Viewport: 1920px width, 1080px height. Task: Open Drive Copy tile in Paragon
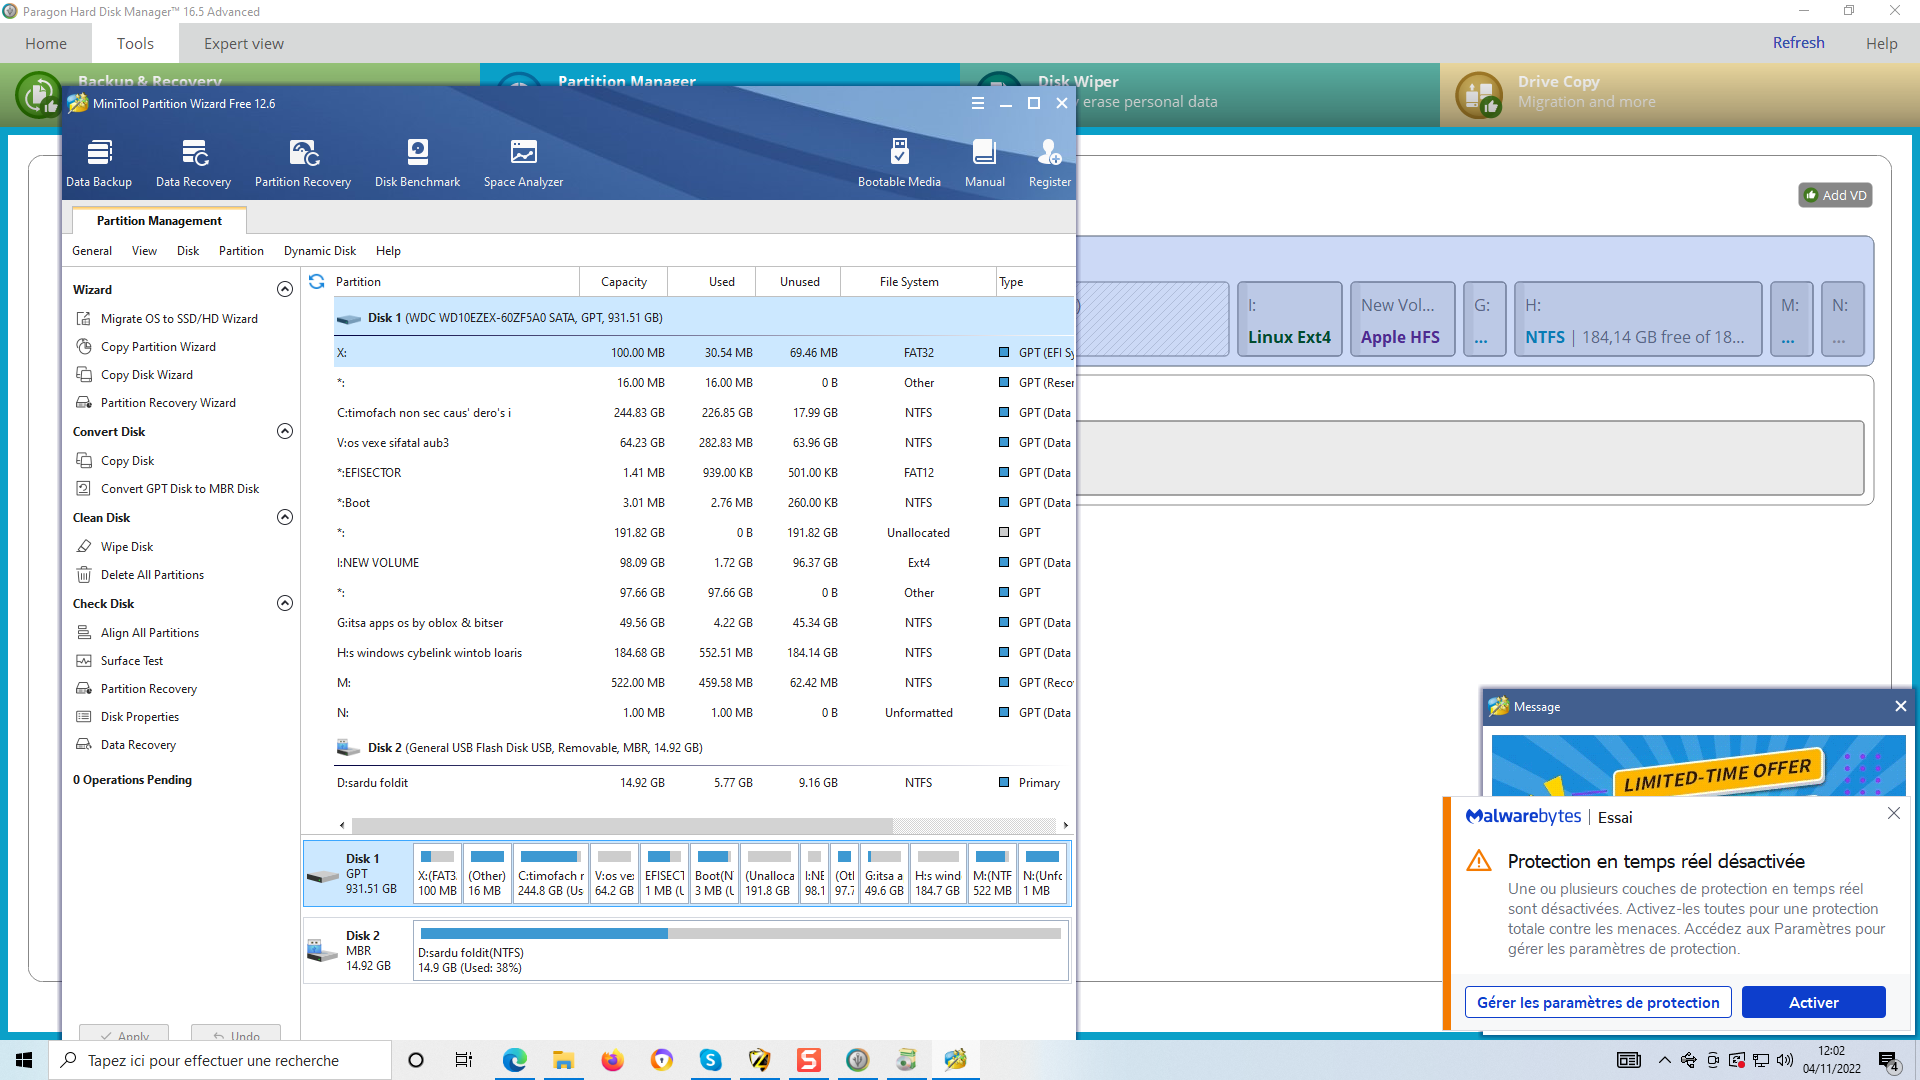click(x=1679, y=95)
